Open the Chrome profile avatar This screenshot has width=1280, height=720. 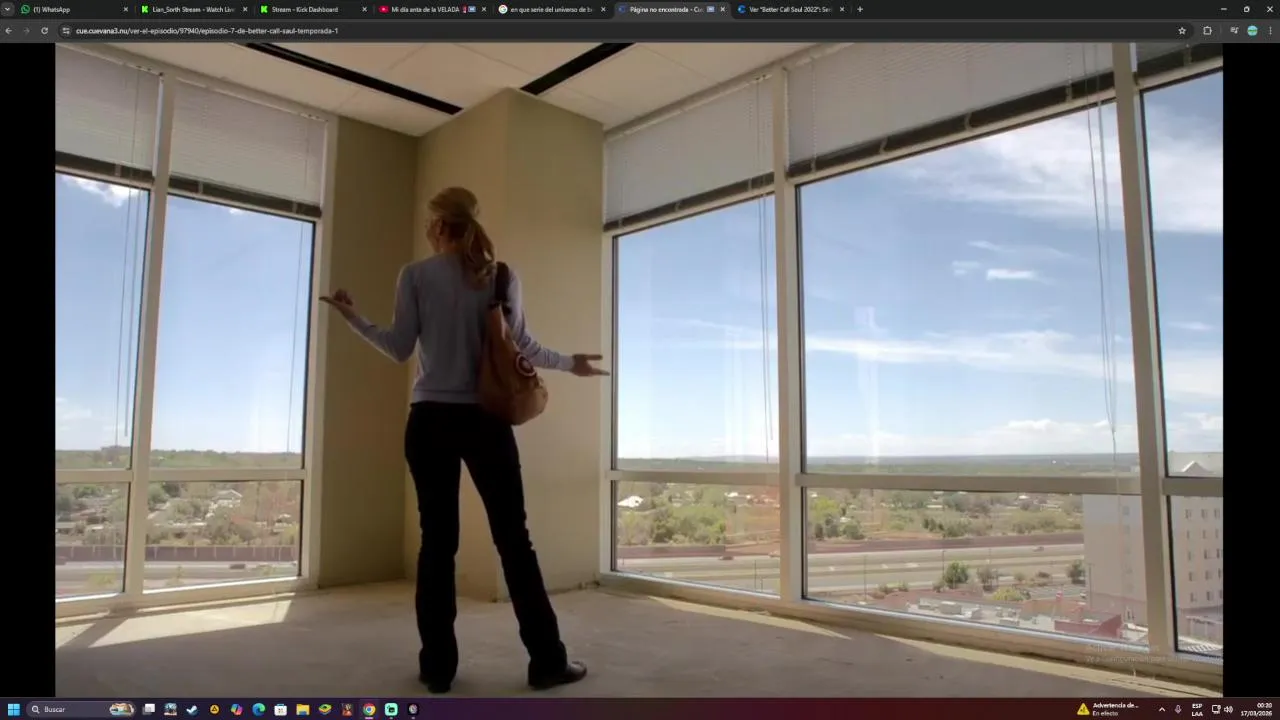pos(1252,31)
